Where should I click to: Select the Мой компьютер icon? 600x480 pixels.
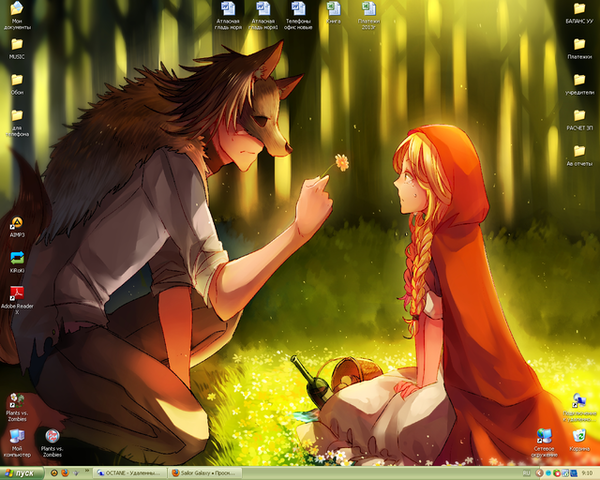click(17, 437)
